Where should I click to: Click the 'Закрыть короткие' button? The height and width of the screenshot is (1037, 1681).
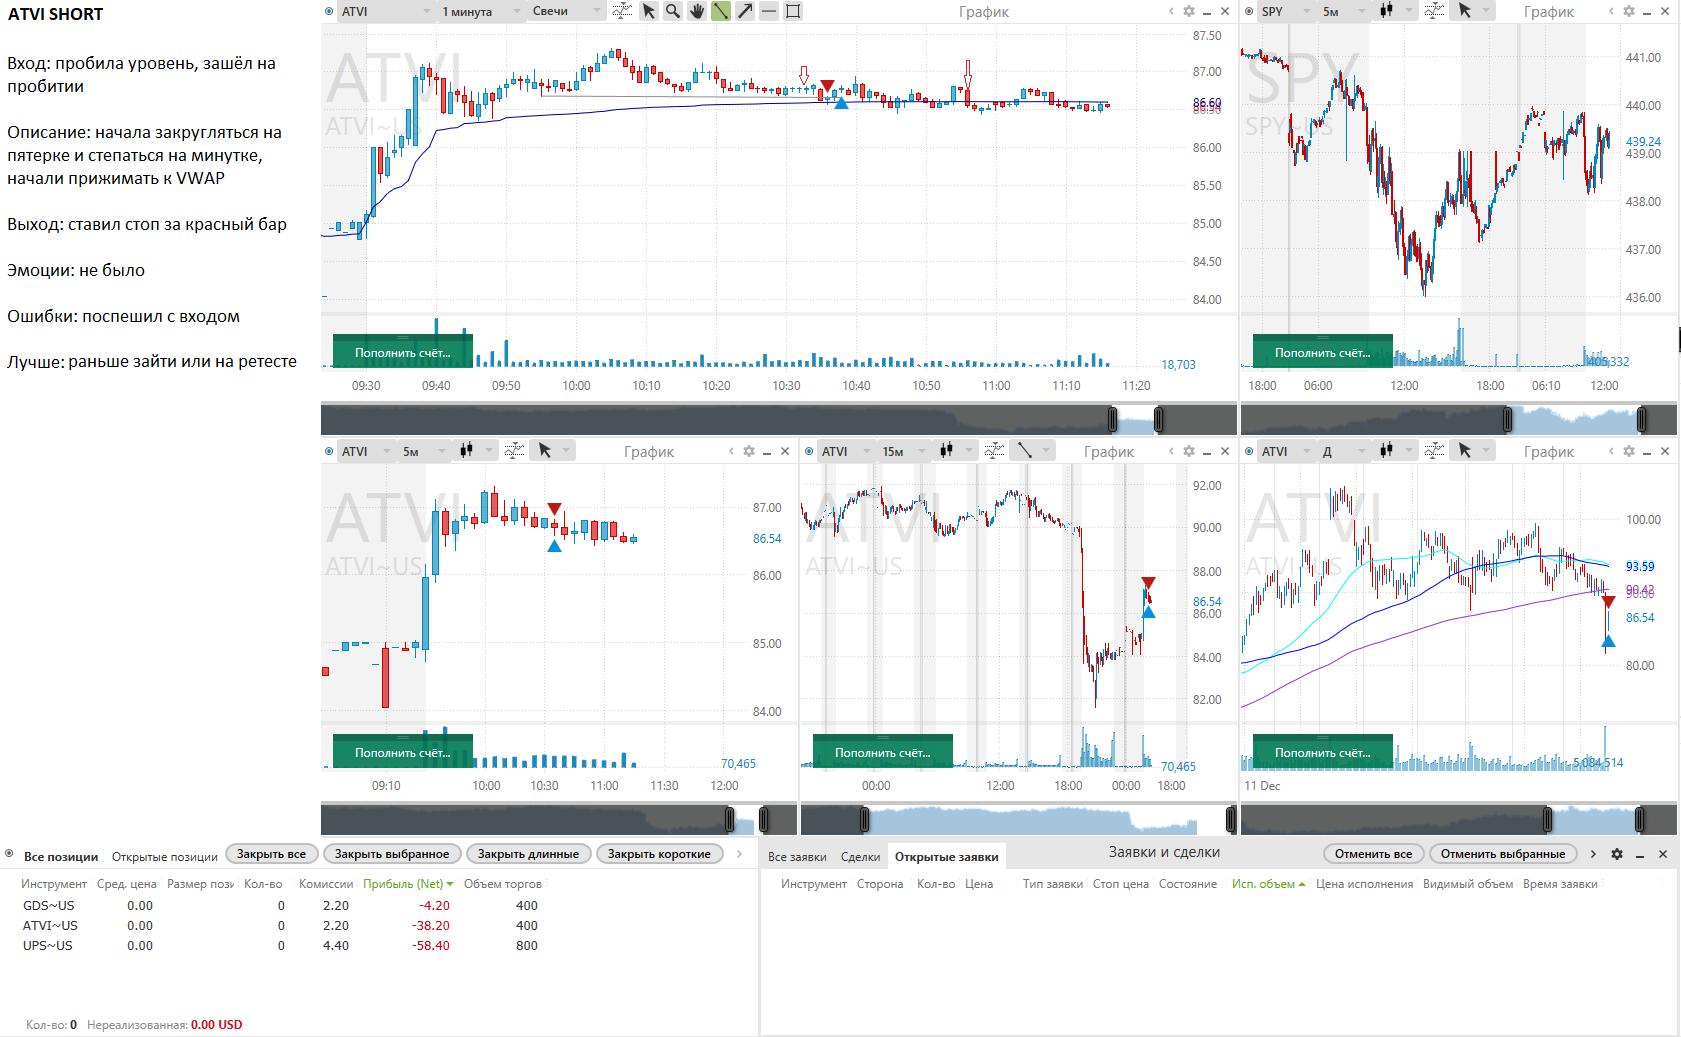point(659,854)
